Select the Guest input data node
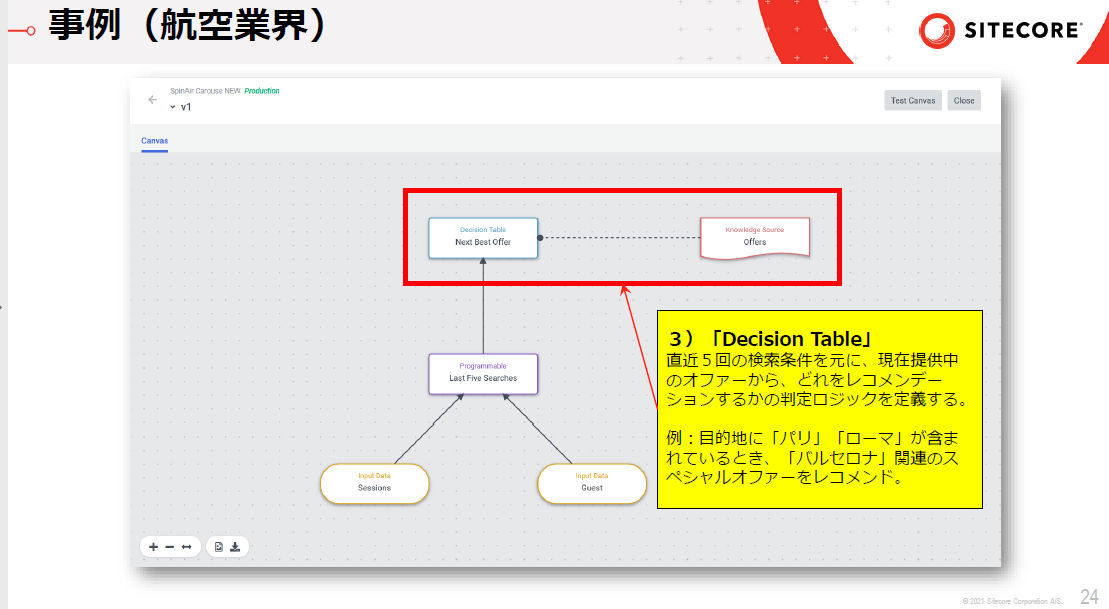The image size is (1109, 609). (x=592, y=483)
